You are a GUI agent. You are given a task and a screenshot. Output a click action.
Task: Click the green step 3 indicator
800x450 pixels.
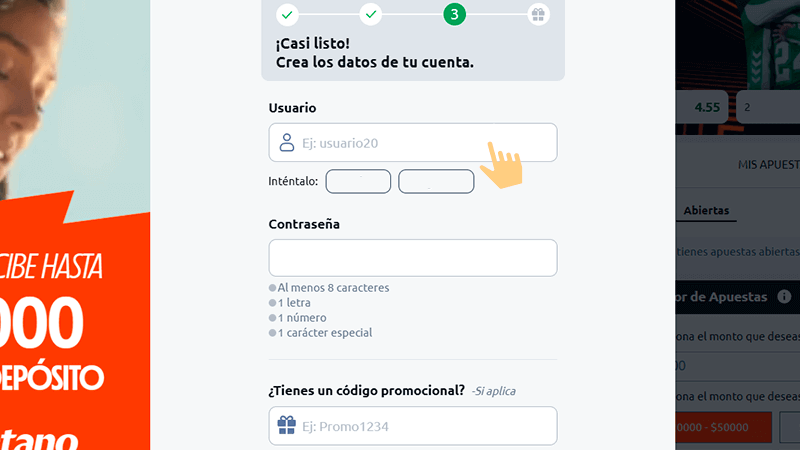455,14
